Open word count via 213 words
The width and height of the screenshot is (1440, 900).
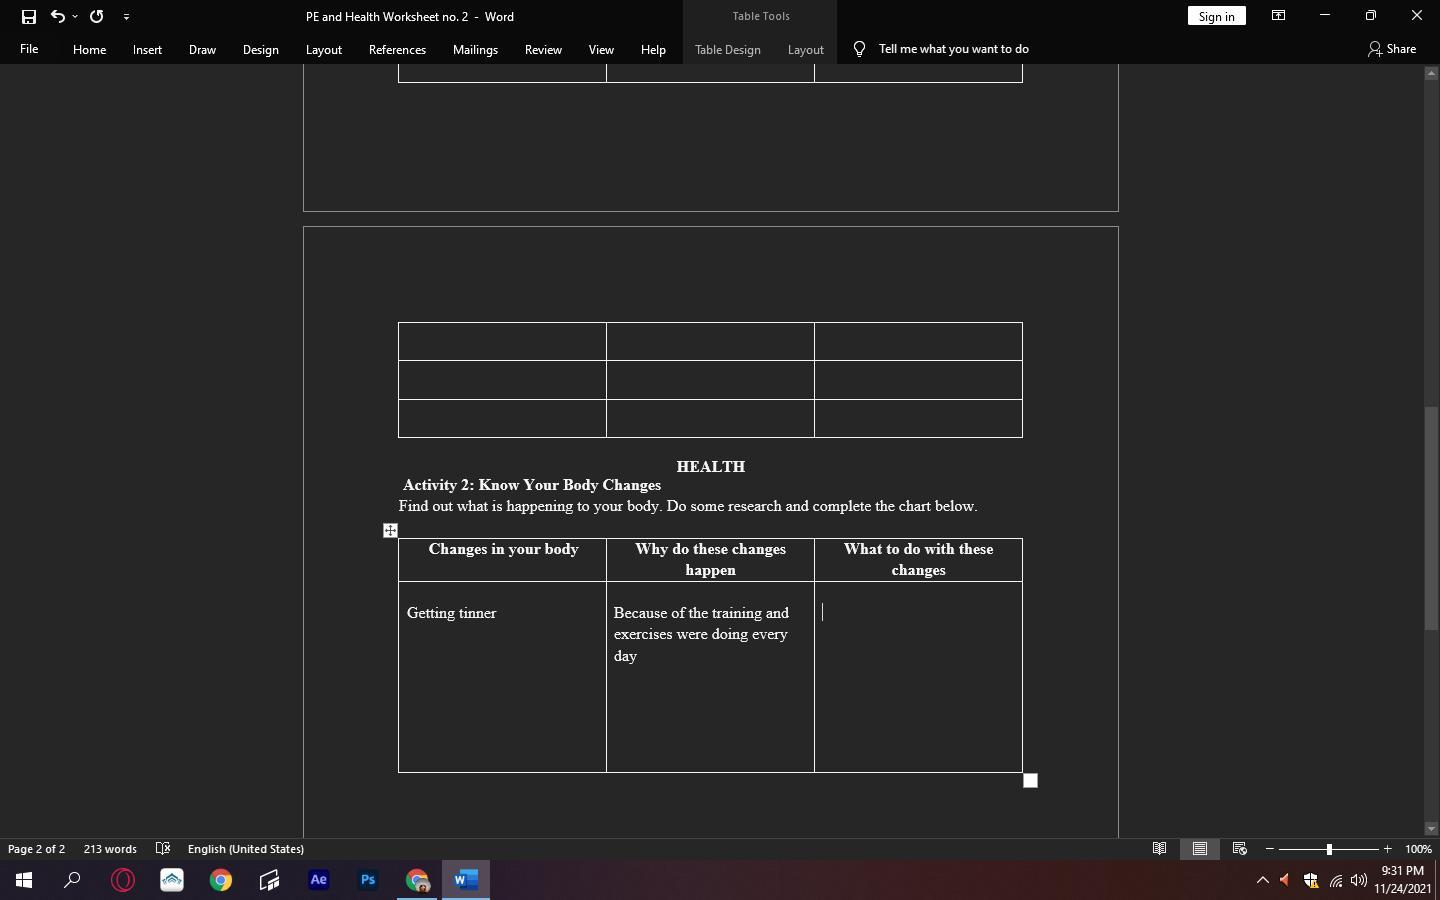click(x=110, y=849)
